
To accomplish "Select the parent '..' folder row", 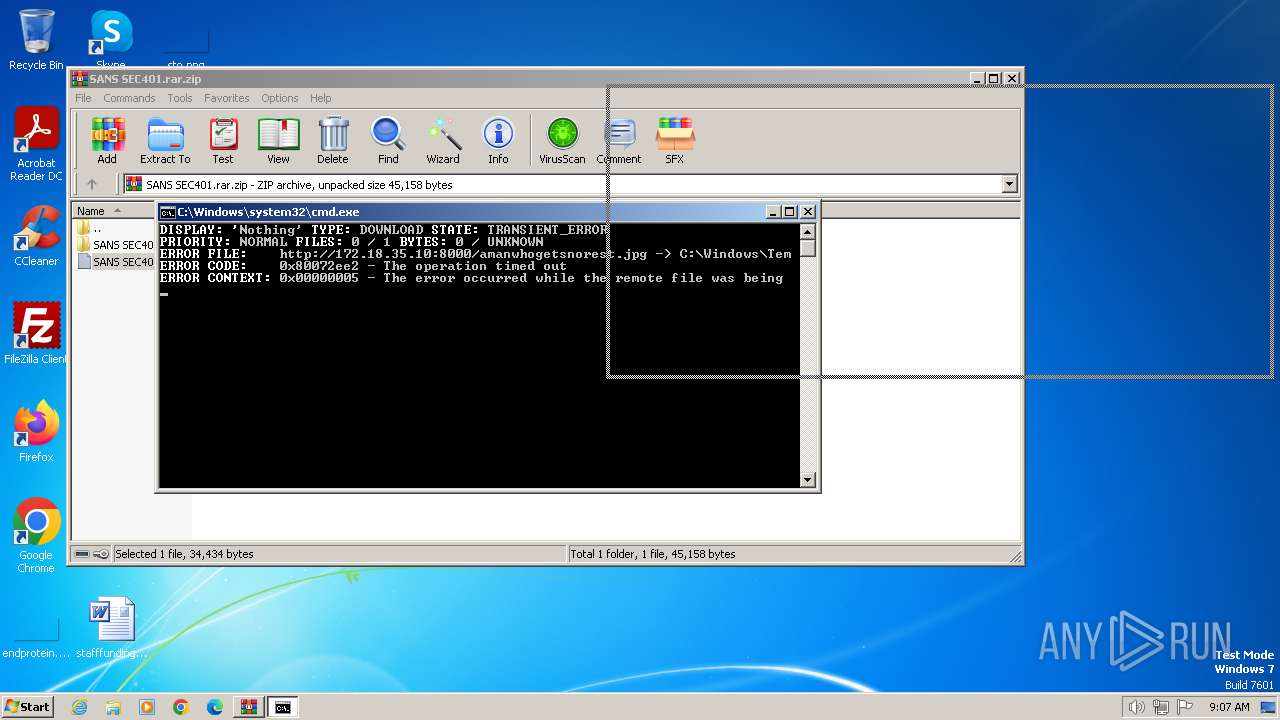I will click(96, 228).
